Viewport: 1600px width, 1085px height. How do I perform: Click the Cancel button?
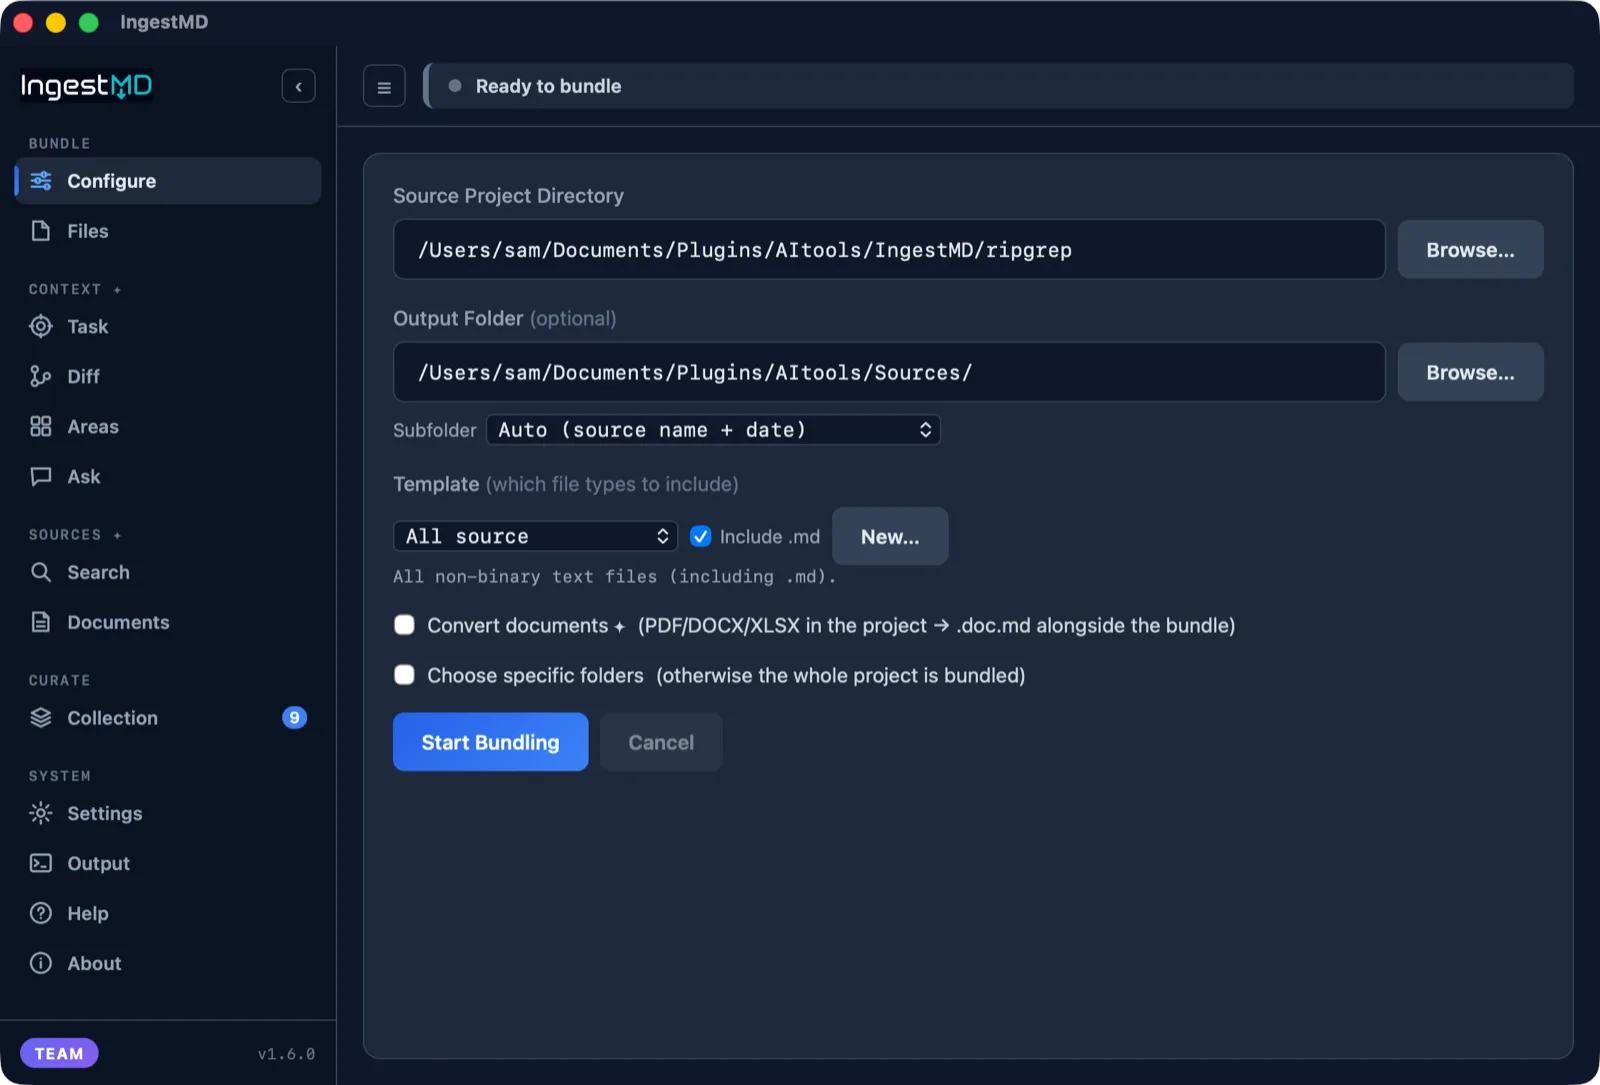coord(661,742)
